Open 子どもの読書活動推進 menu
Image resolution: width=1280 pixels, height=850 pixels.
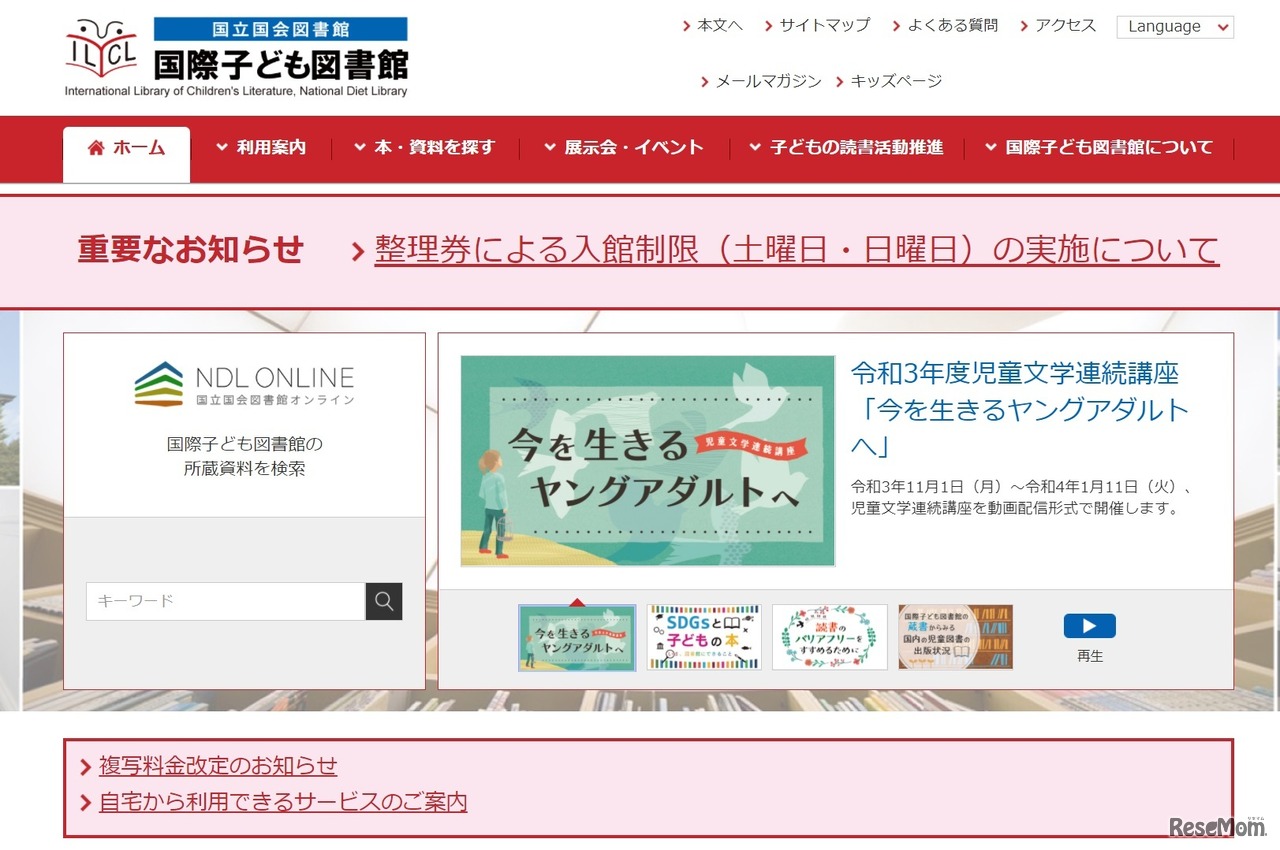tap(847, 147)
